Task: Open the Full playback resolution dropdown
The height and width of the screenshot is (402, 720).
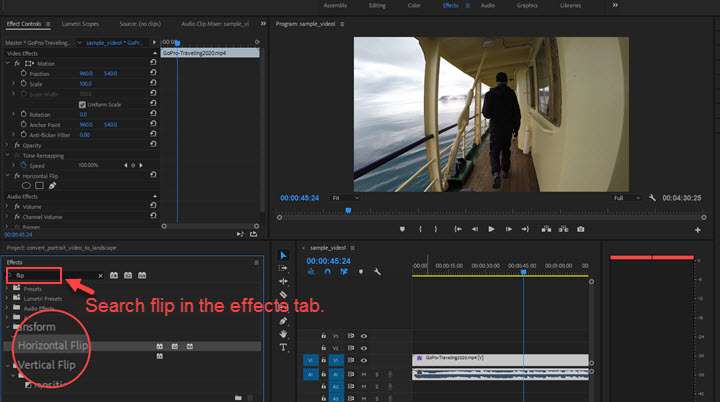Action: [626, 198]
